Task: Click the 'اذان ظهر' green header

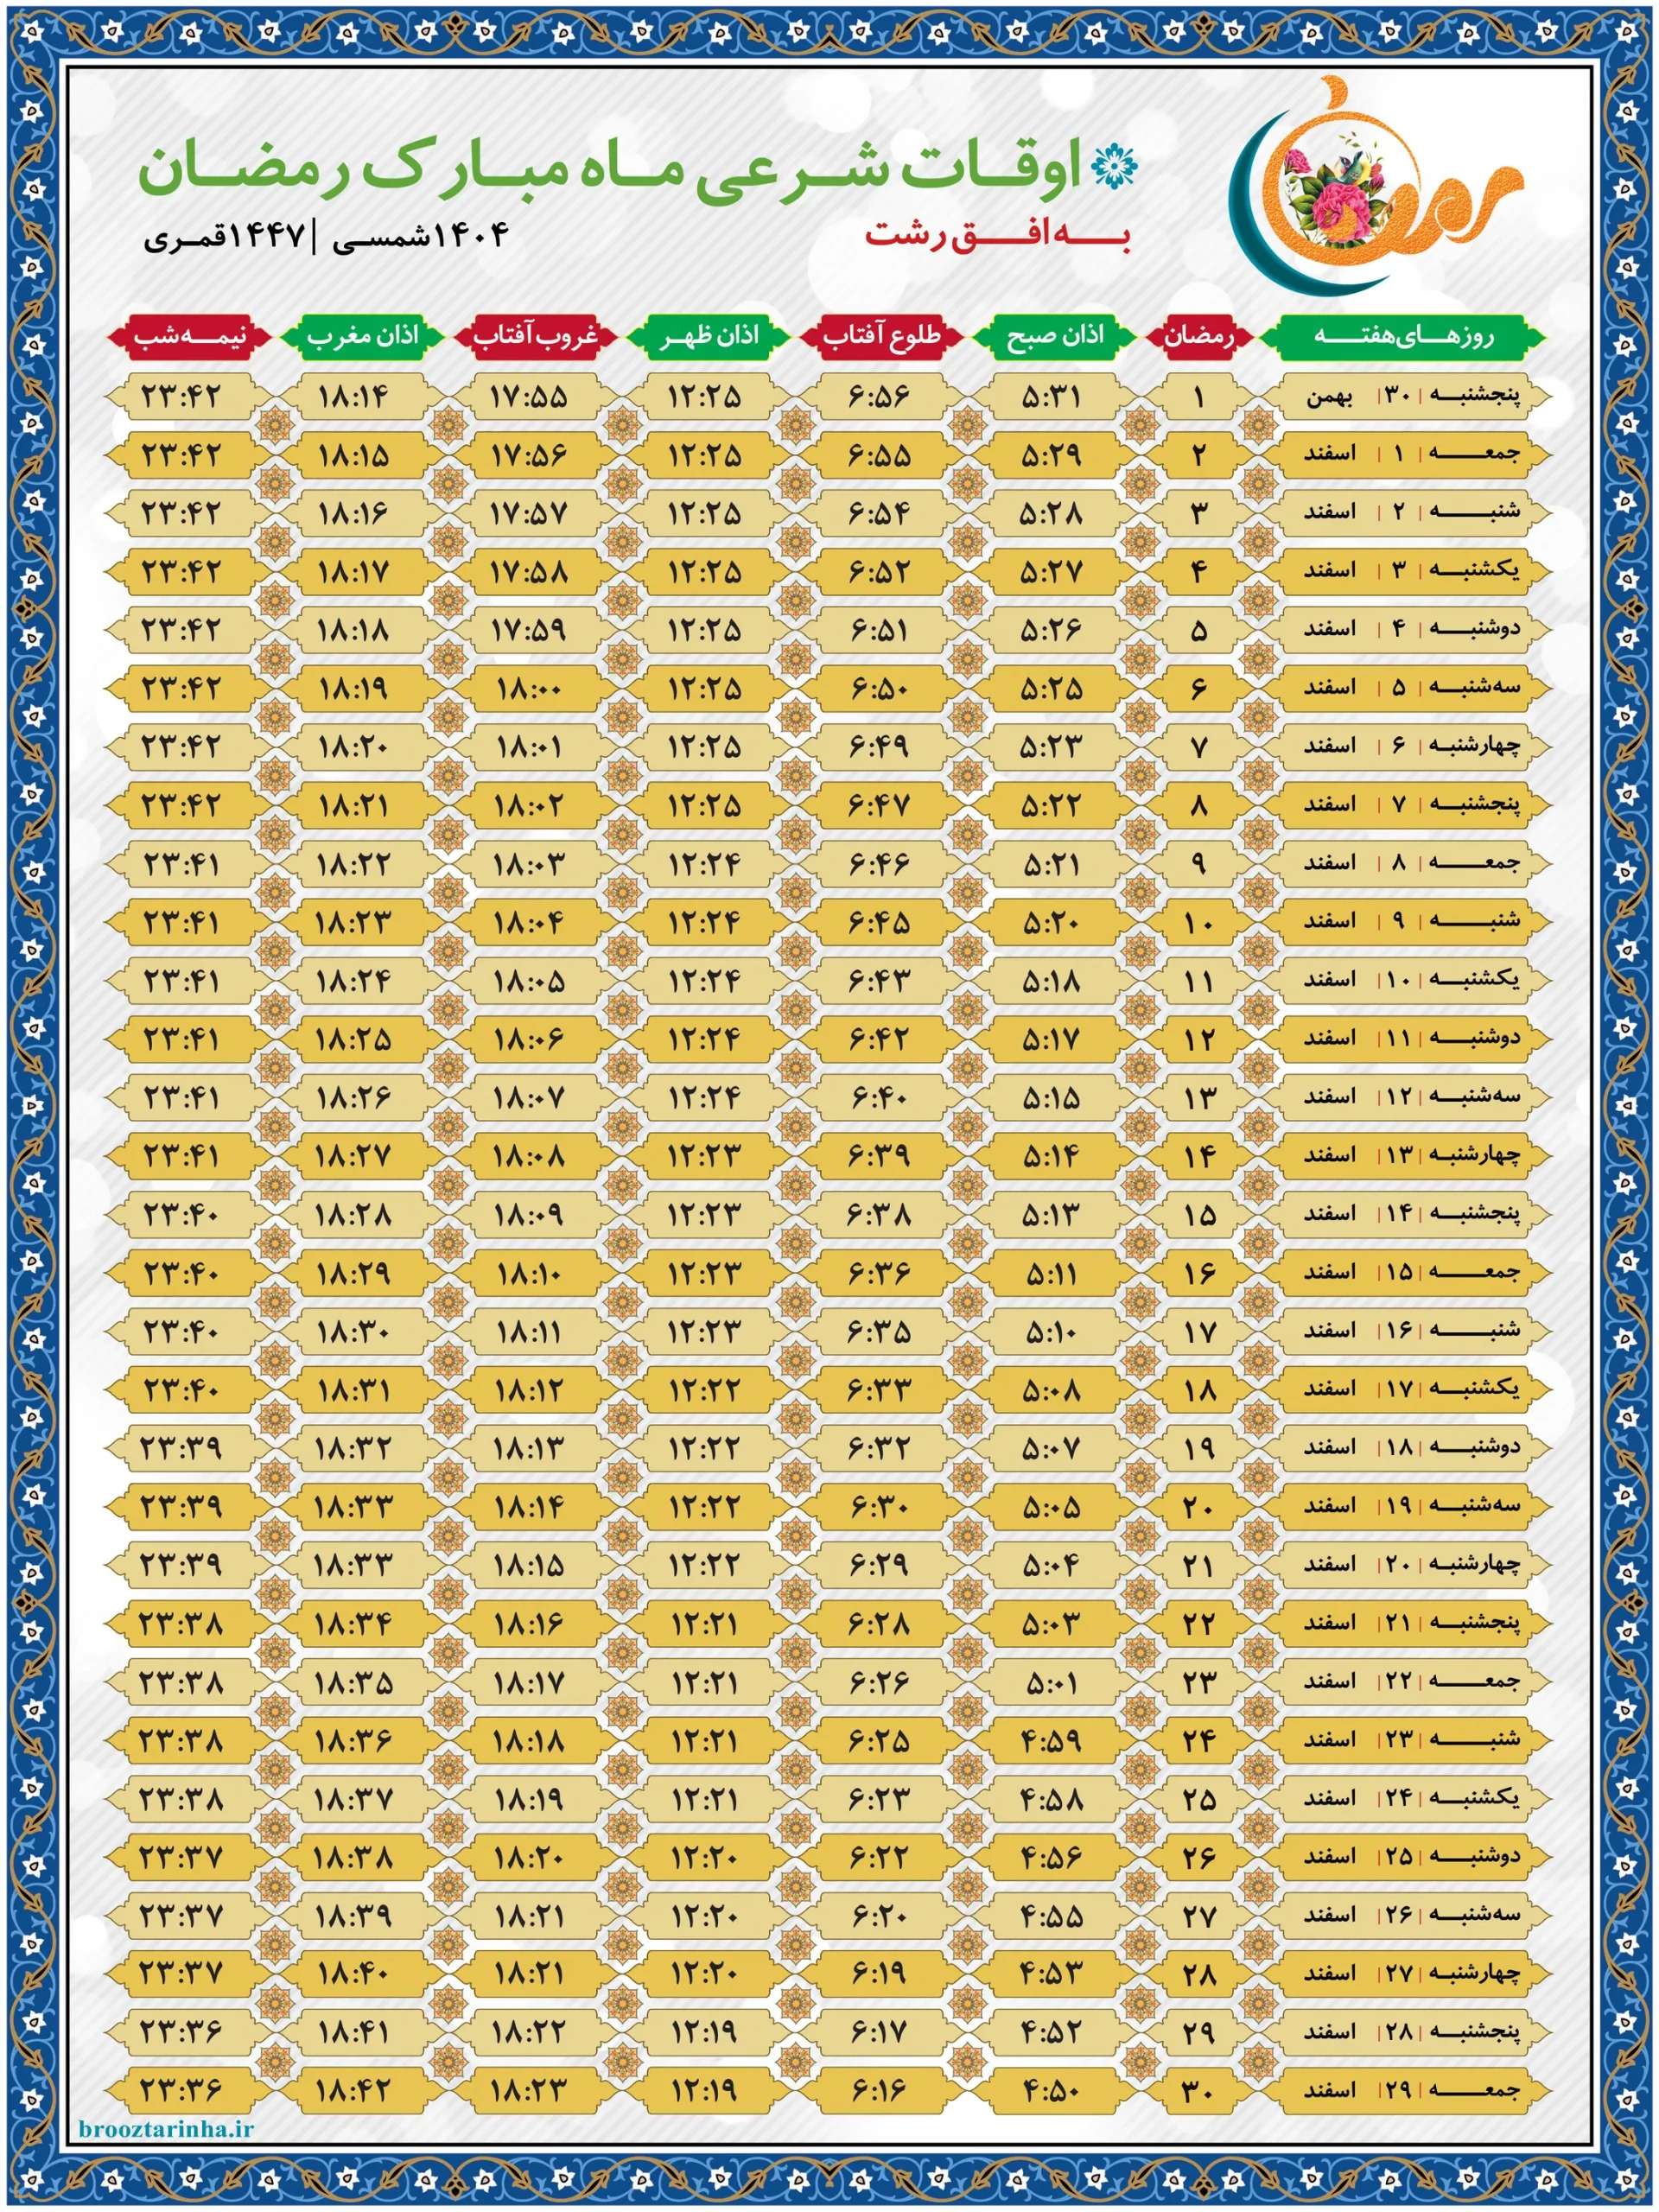Action: 708,336
